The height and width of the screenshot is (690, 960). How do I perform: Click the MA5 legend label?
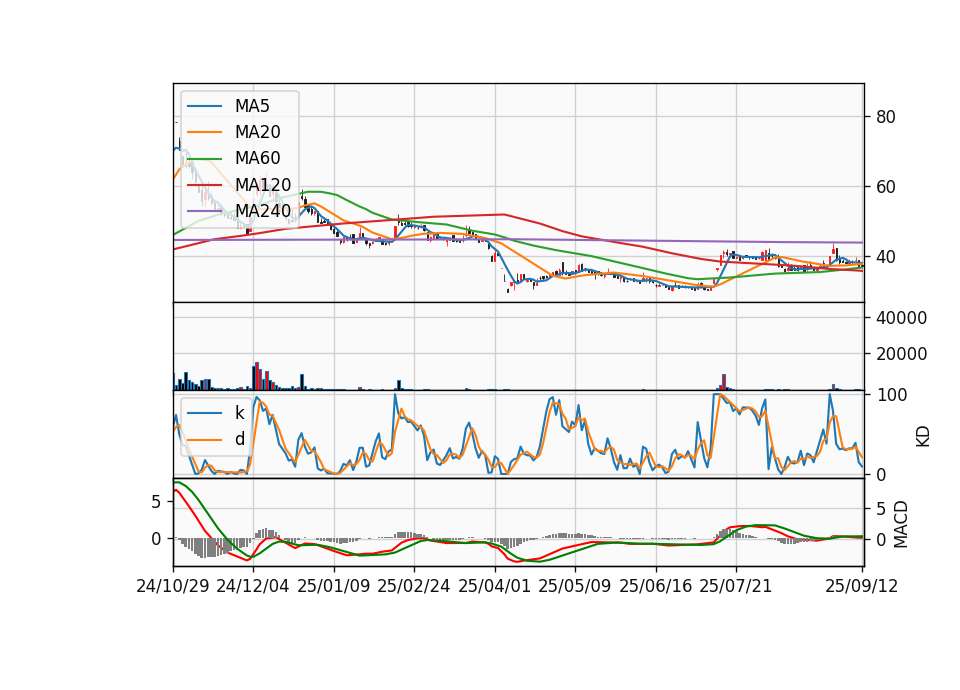pos(252,106)
